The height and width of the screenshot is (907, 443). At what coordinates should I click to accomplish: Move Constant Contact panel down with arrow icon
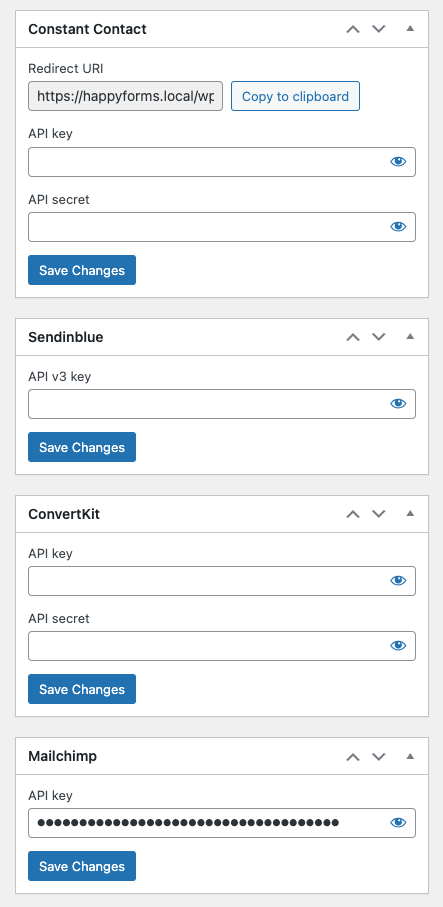tap(378, 29)
